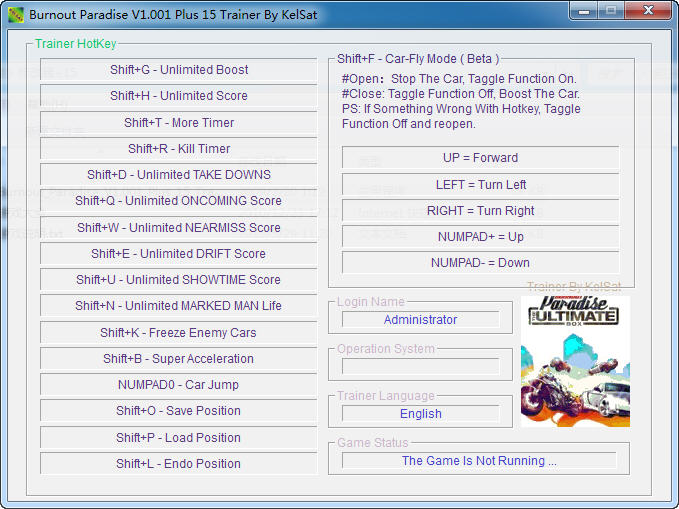Click NUMPAD0 - Car Jump entry
This screenshot has height=509, width=679.
click(x=179, y=384)
